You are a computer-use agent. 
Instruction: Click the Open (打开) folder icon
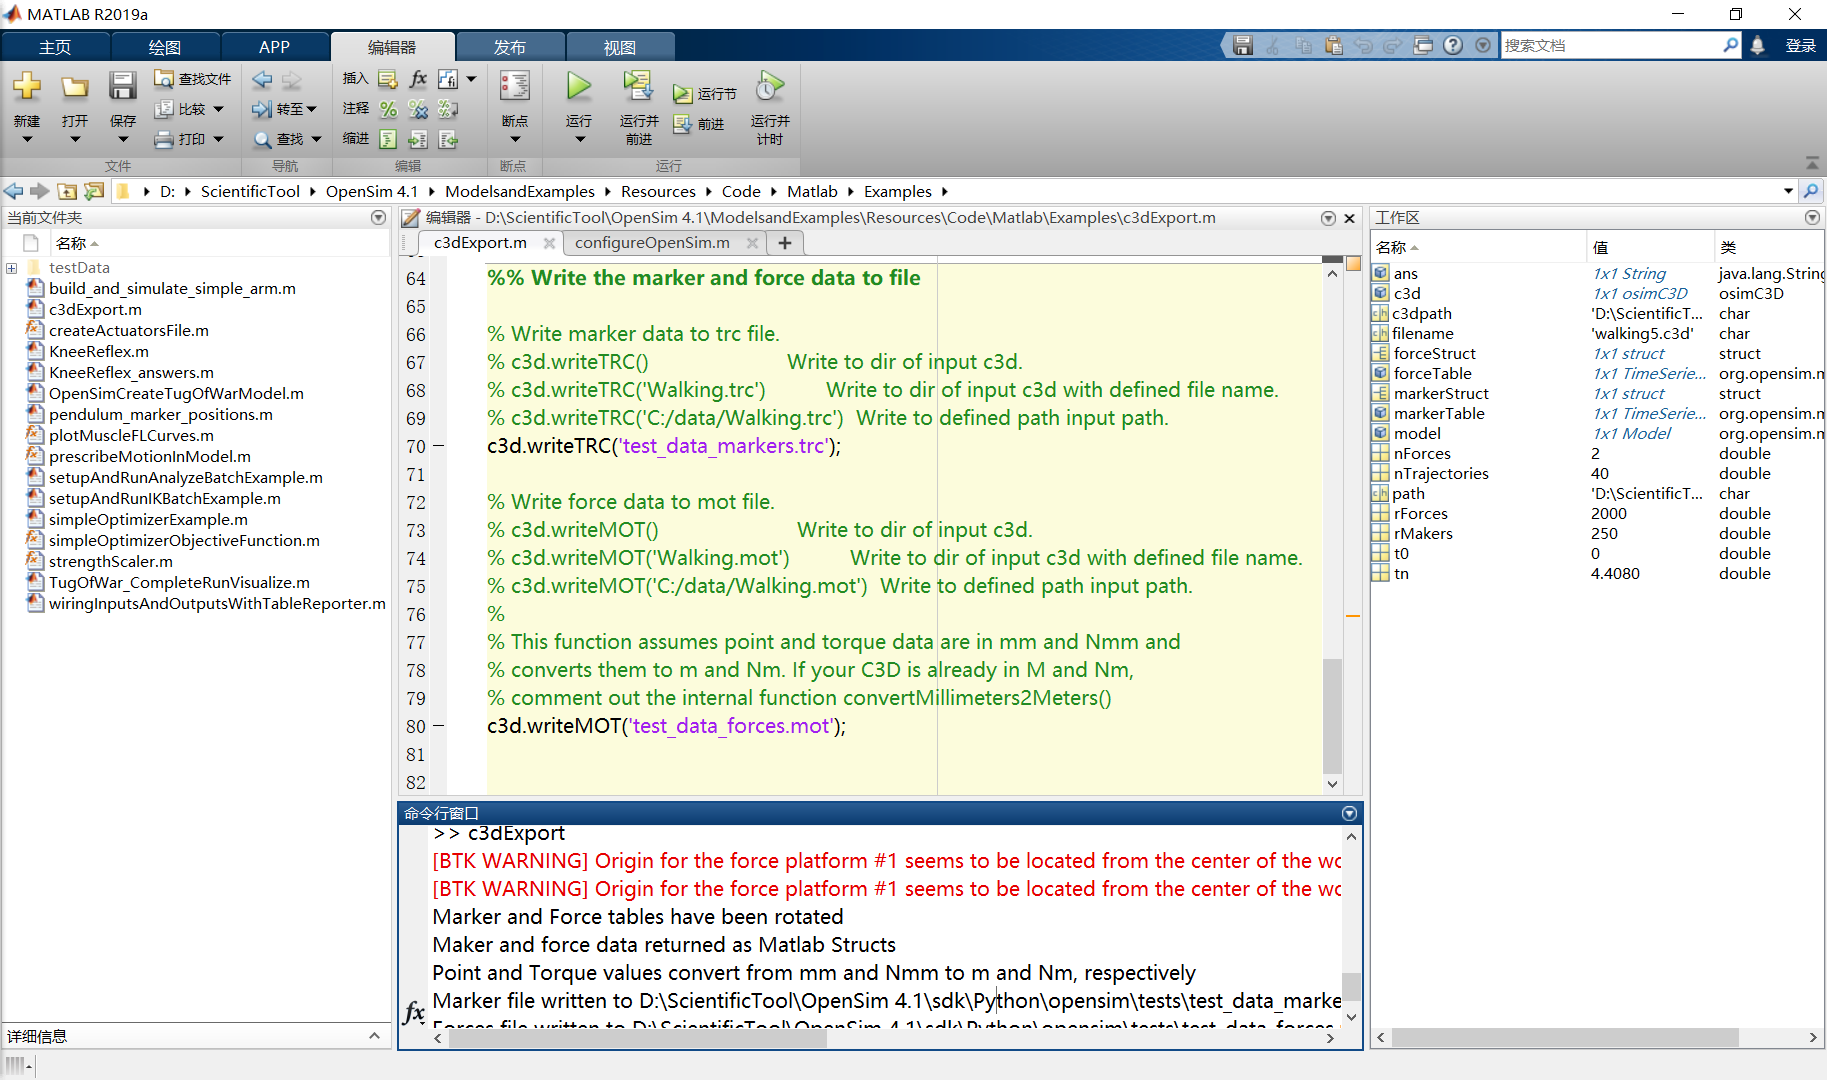pos(75,87)
